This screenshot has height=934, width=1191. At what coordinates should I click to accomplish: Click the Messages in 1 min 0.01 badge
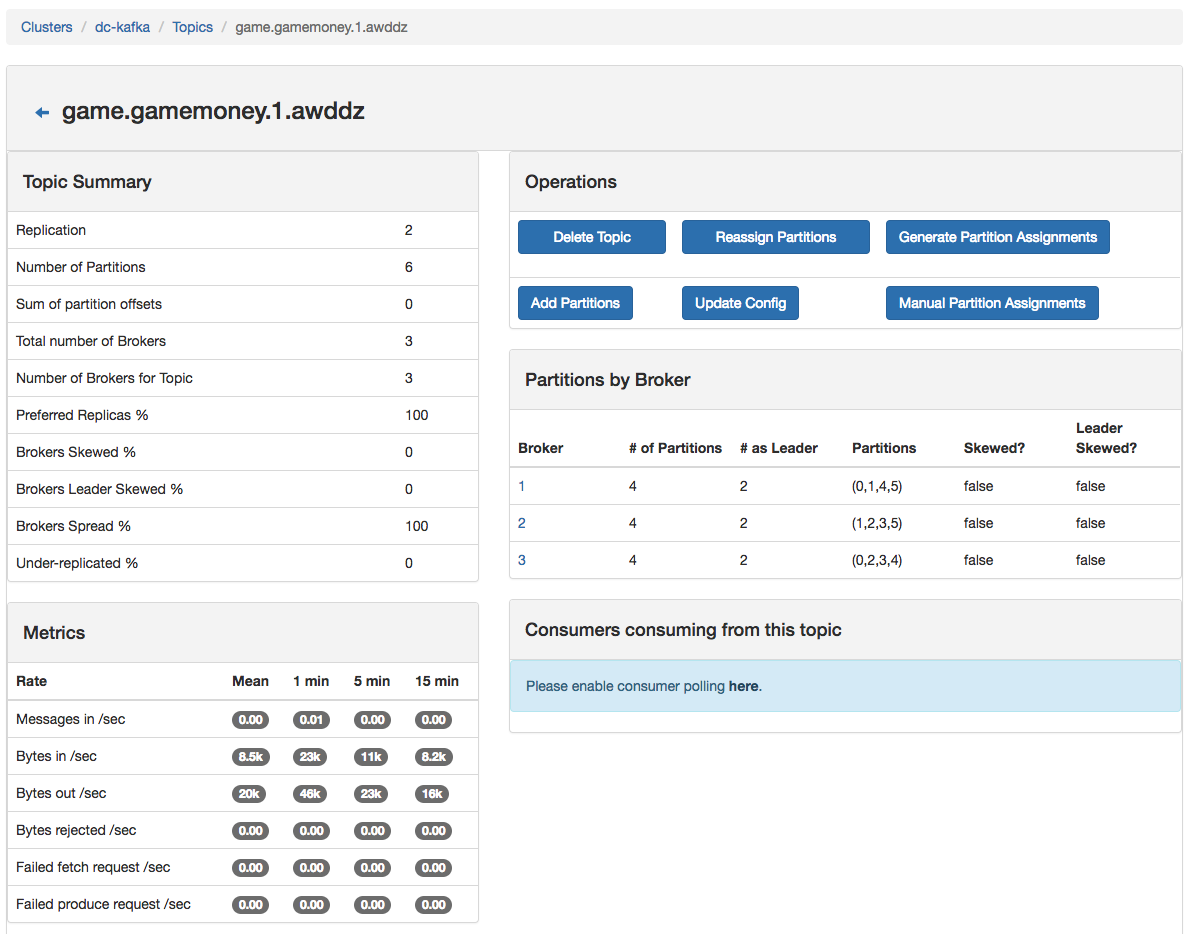[311, 720]
